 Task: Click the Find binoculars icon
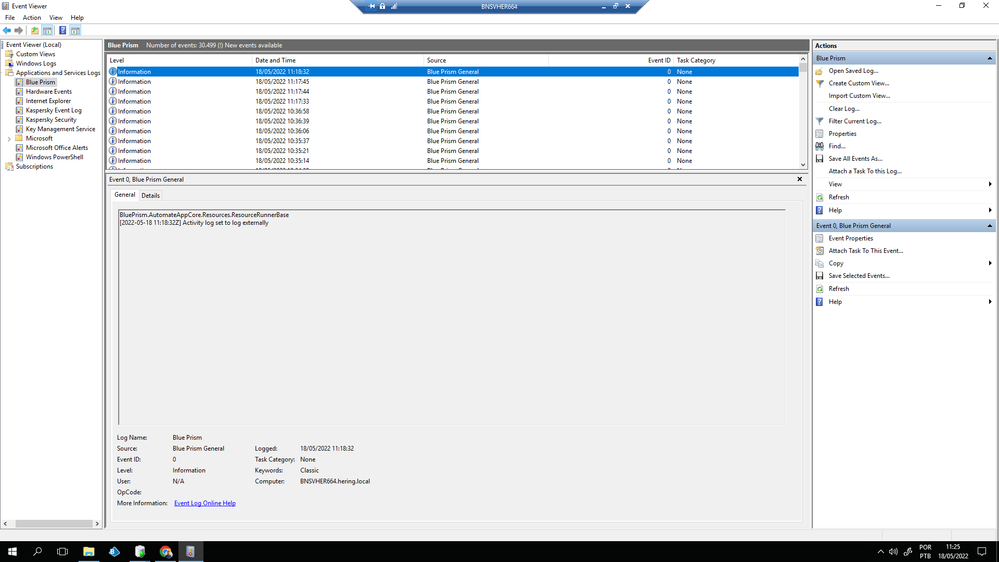click(820, 146)
